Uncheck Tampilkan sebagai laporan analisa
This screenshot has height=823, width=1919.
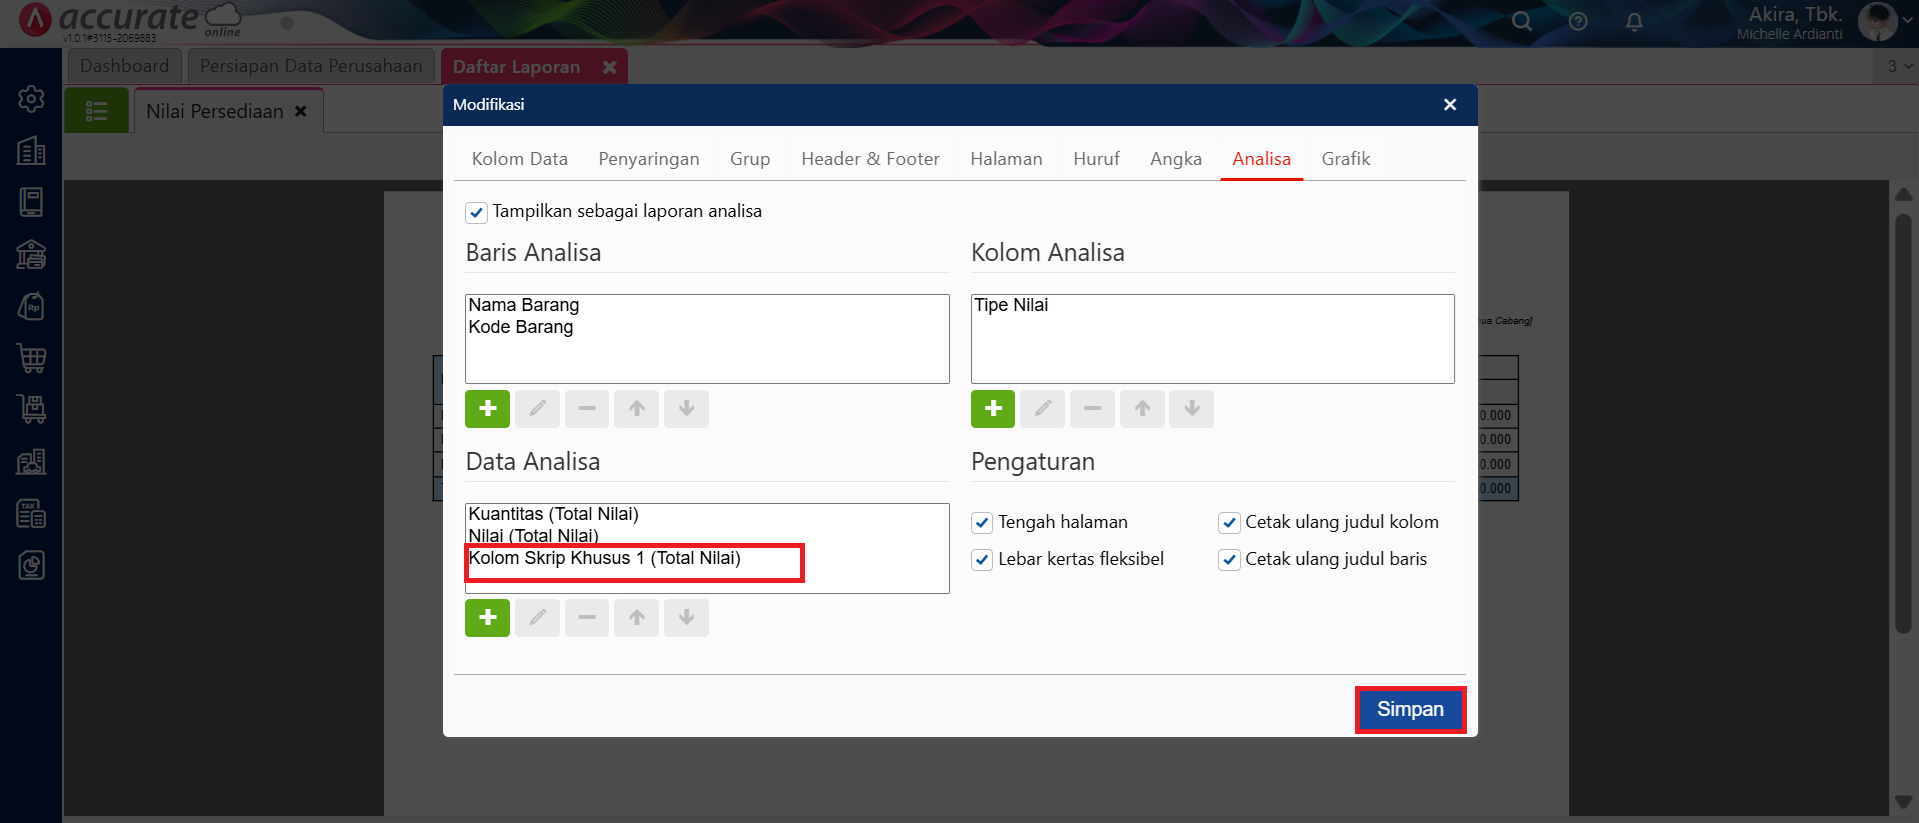coord(477,212)
